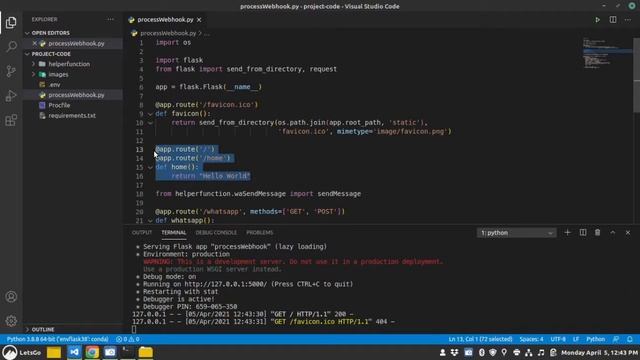Open Accounts menu in activity bar
Image resolution: width=640 pixels, height=360 pixels.
click(11, 296)
